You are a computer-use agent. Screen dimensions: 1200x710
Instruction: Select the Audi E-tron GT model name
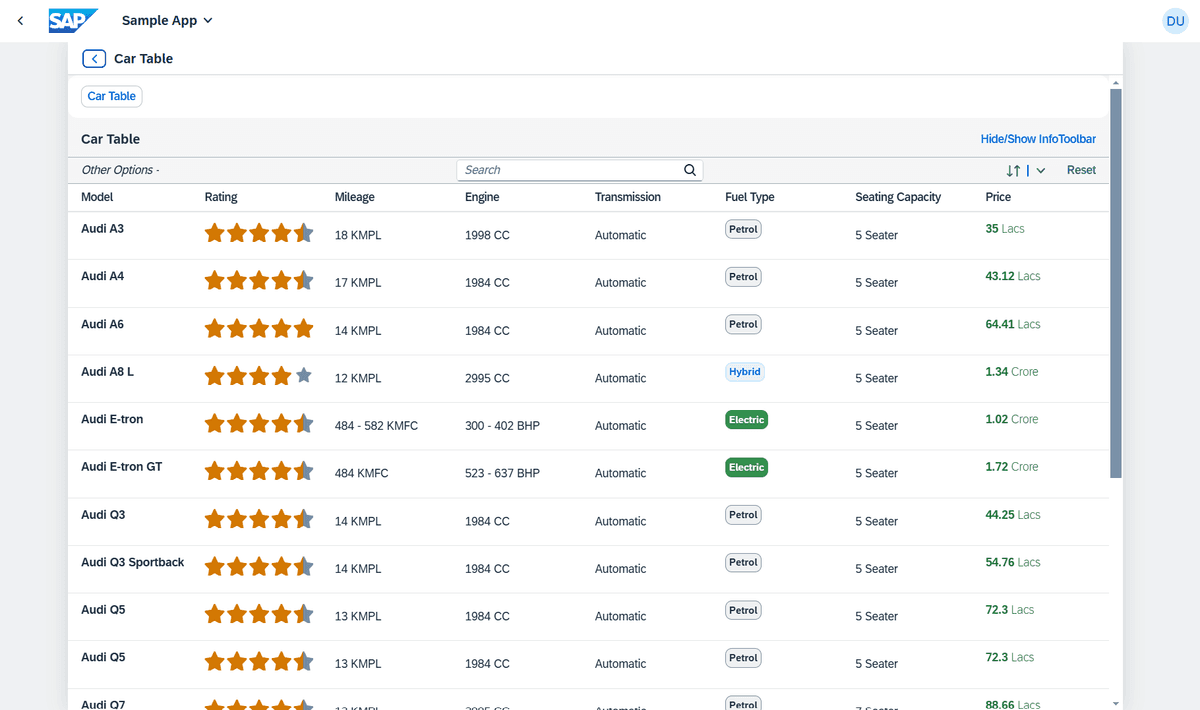pyautogui.click(x=121, y=467)
